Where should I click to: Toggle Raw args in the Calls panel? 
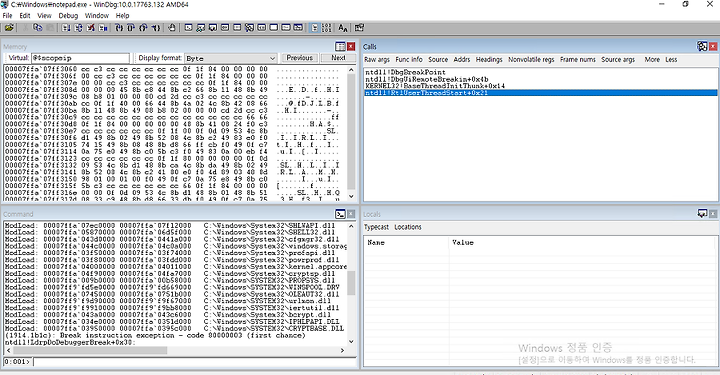click(x=377, y=60)
